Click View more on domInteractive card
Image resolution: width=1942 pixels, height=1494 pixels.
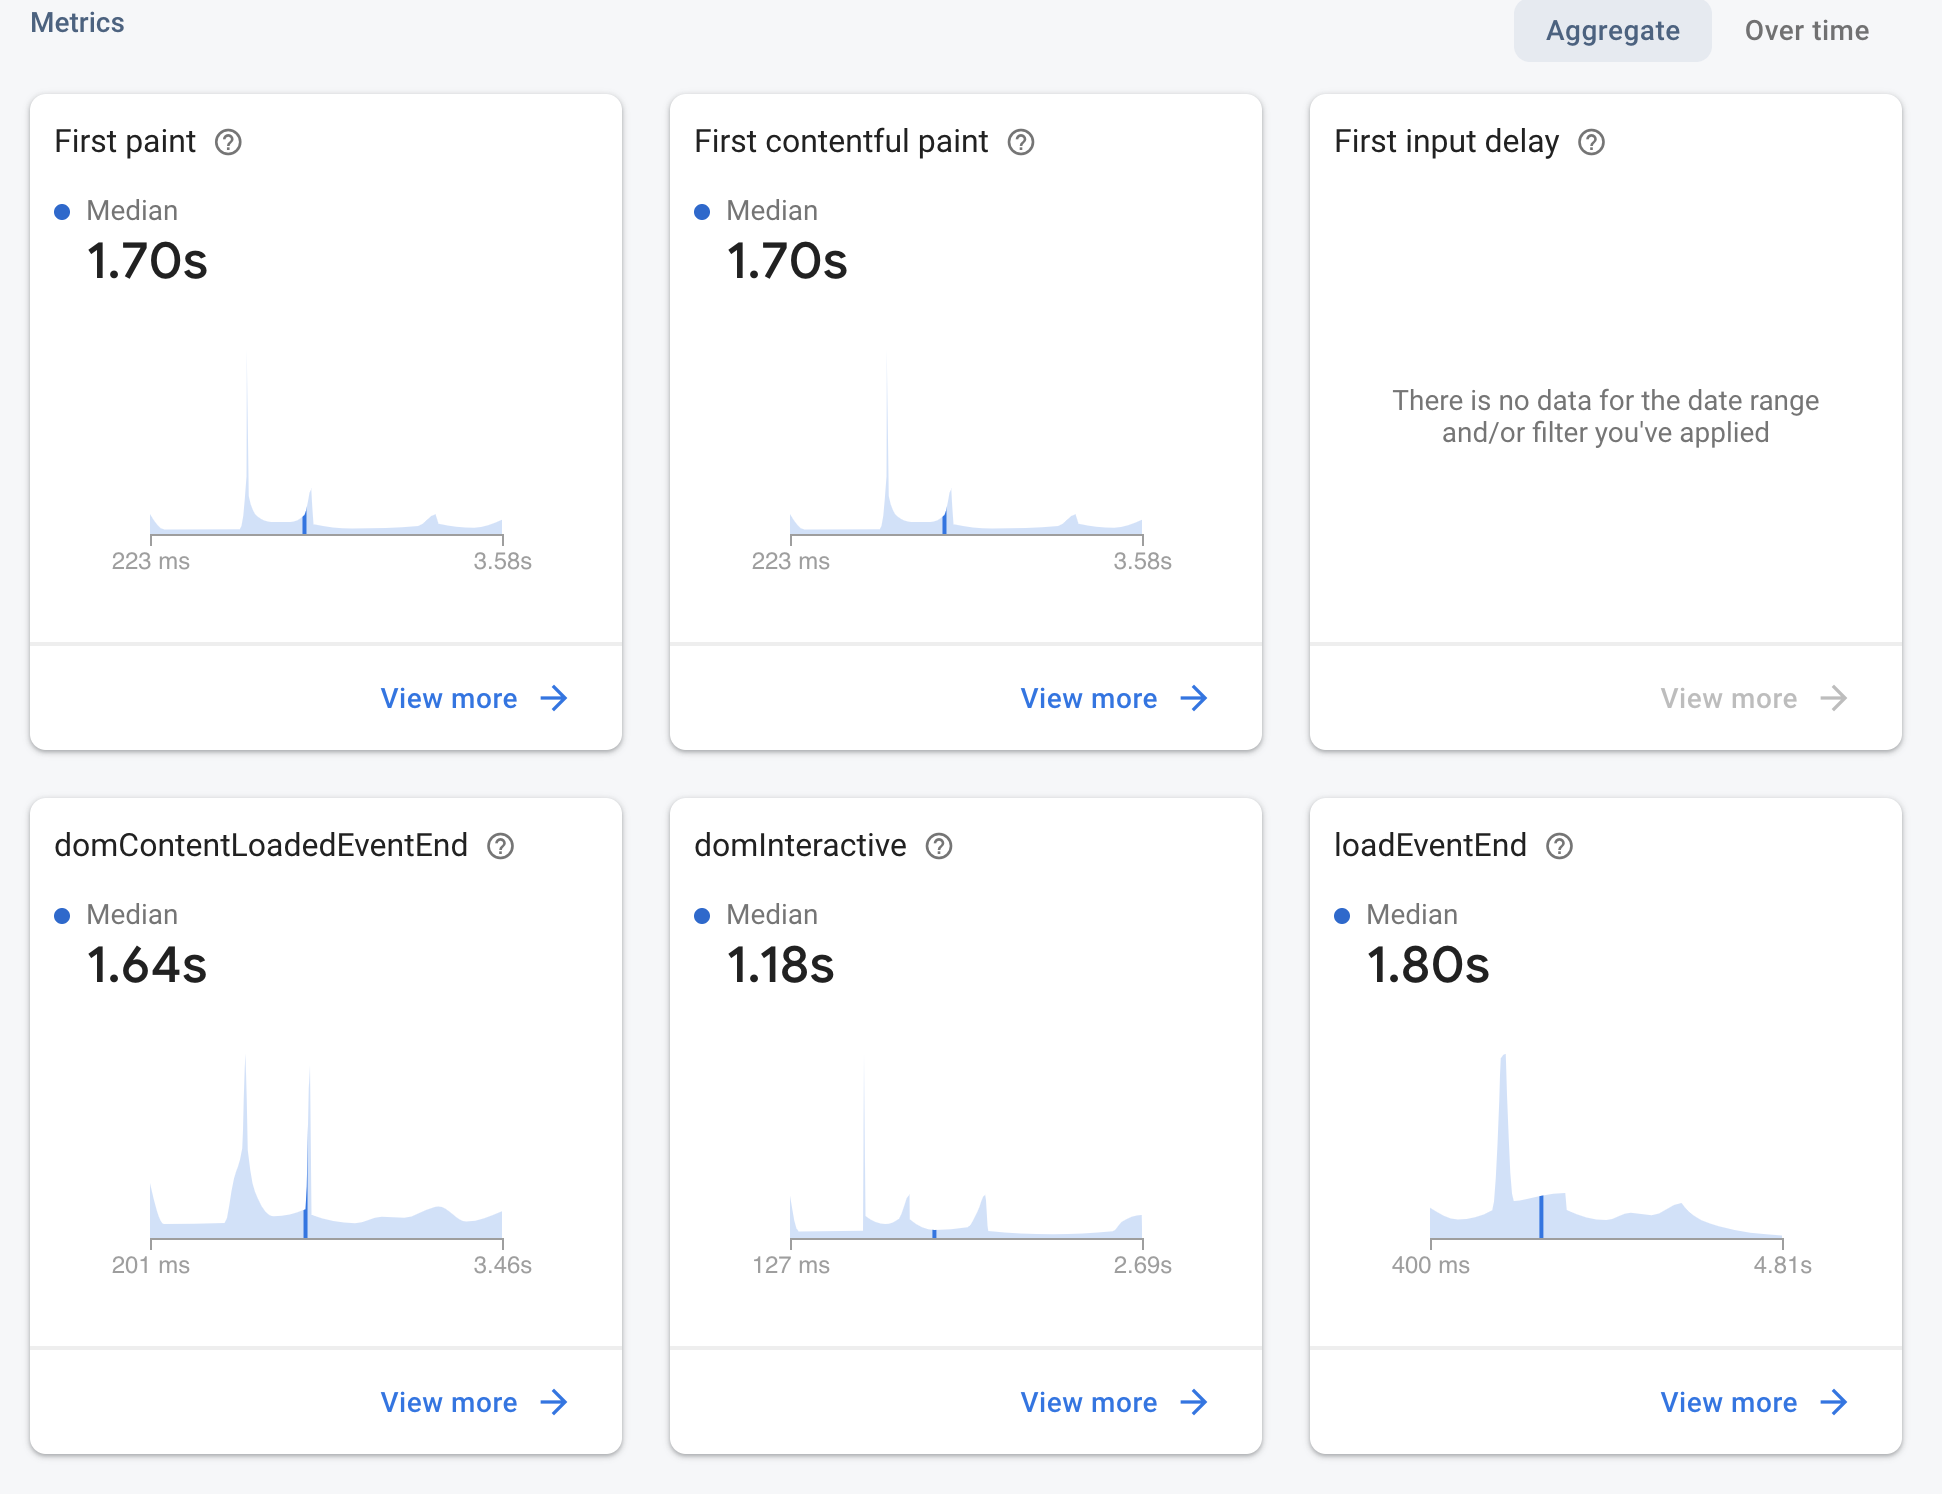1114,1402
